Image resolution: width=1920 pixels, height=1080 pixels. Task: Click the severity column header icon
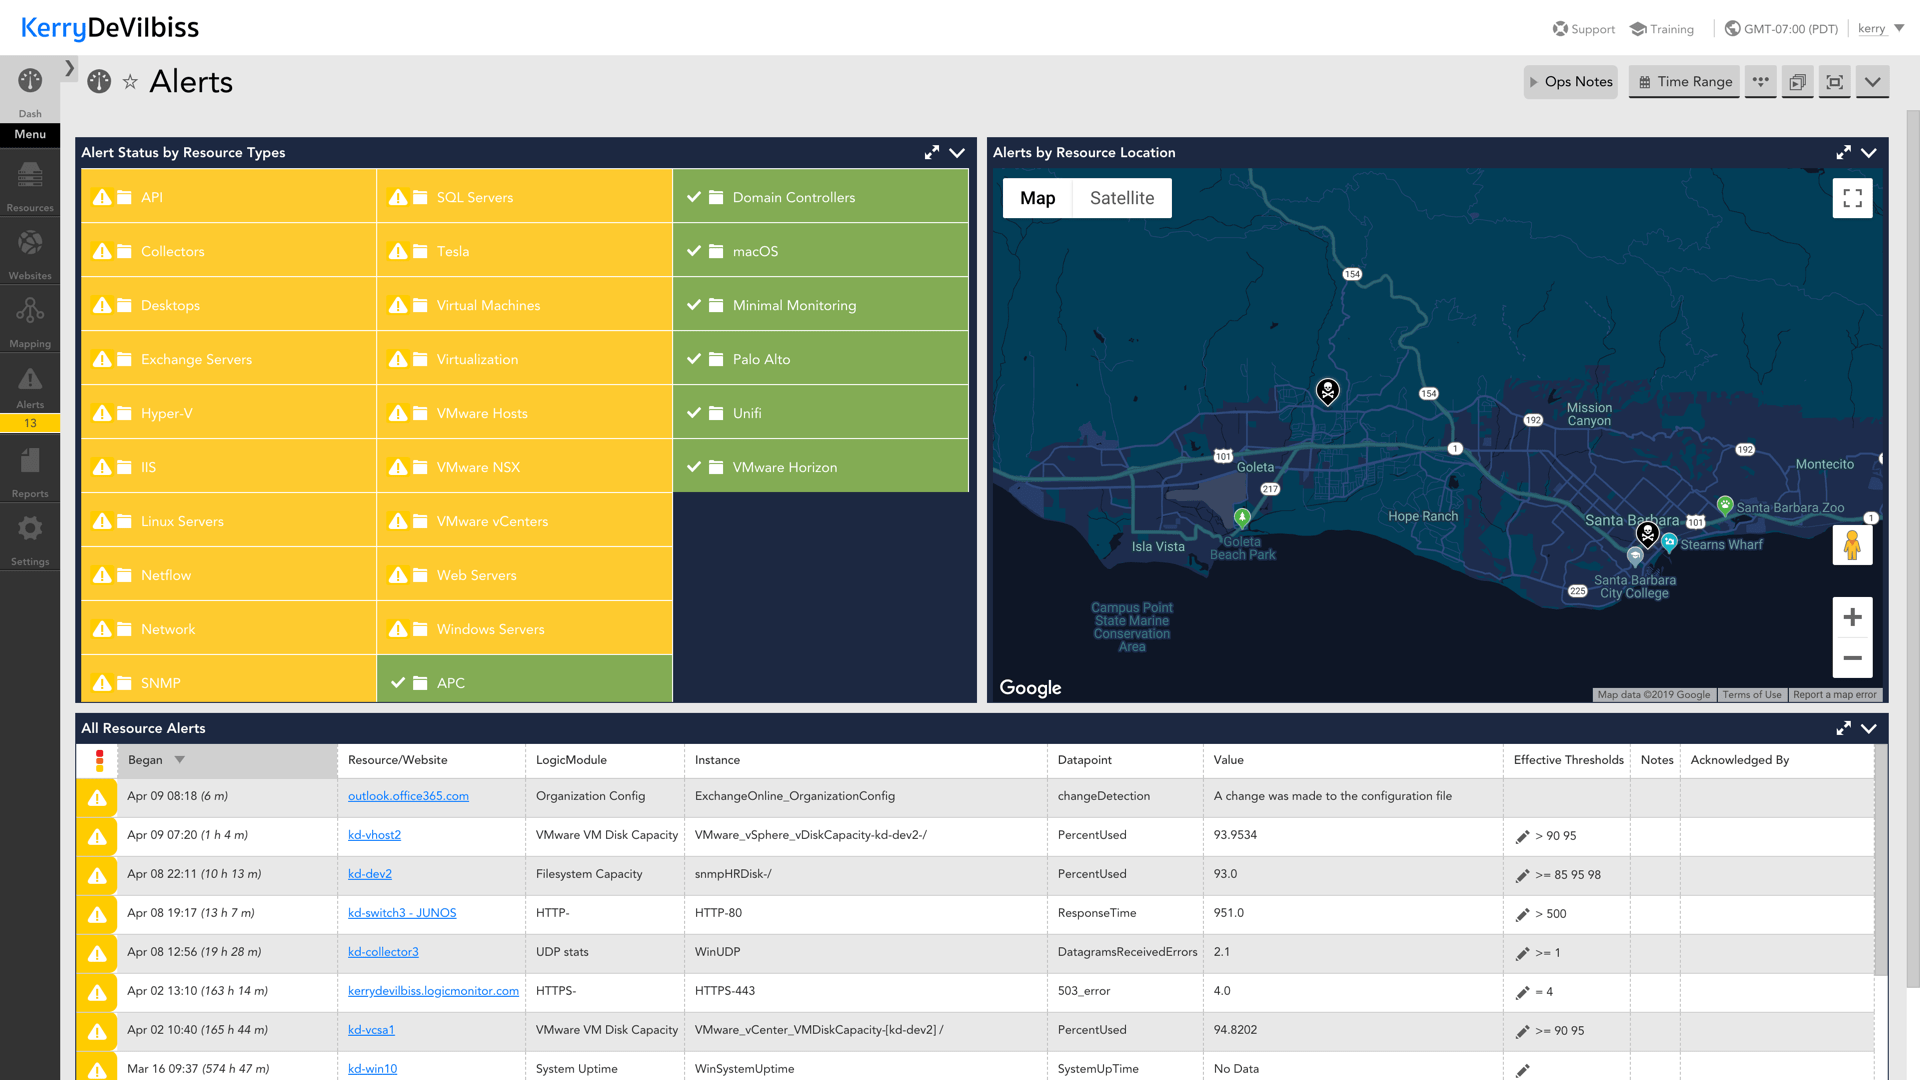tap(99, 761)
